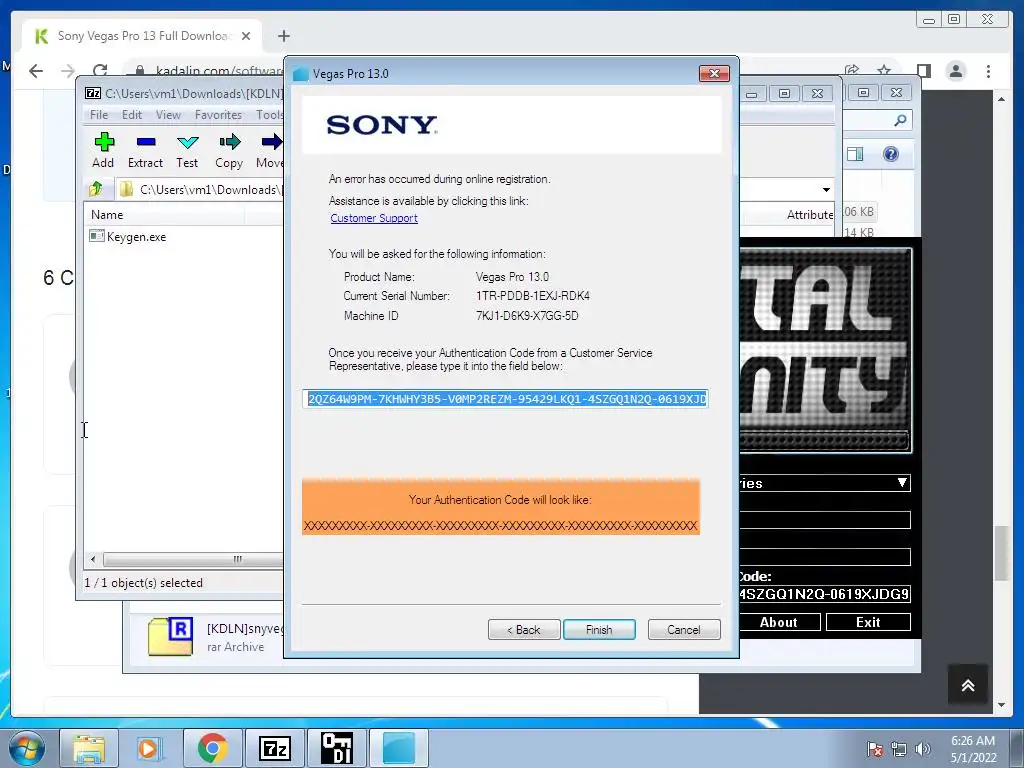The height and width of the screenshot is (768, 1024).
Task: Click the search magnifier icon in explorer
Action: click(x=900, y=120)
